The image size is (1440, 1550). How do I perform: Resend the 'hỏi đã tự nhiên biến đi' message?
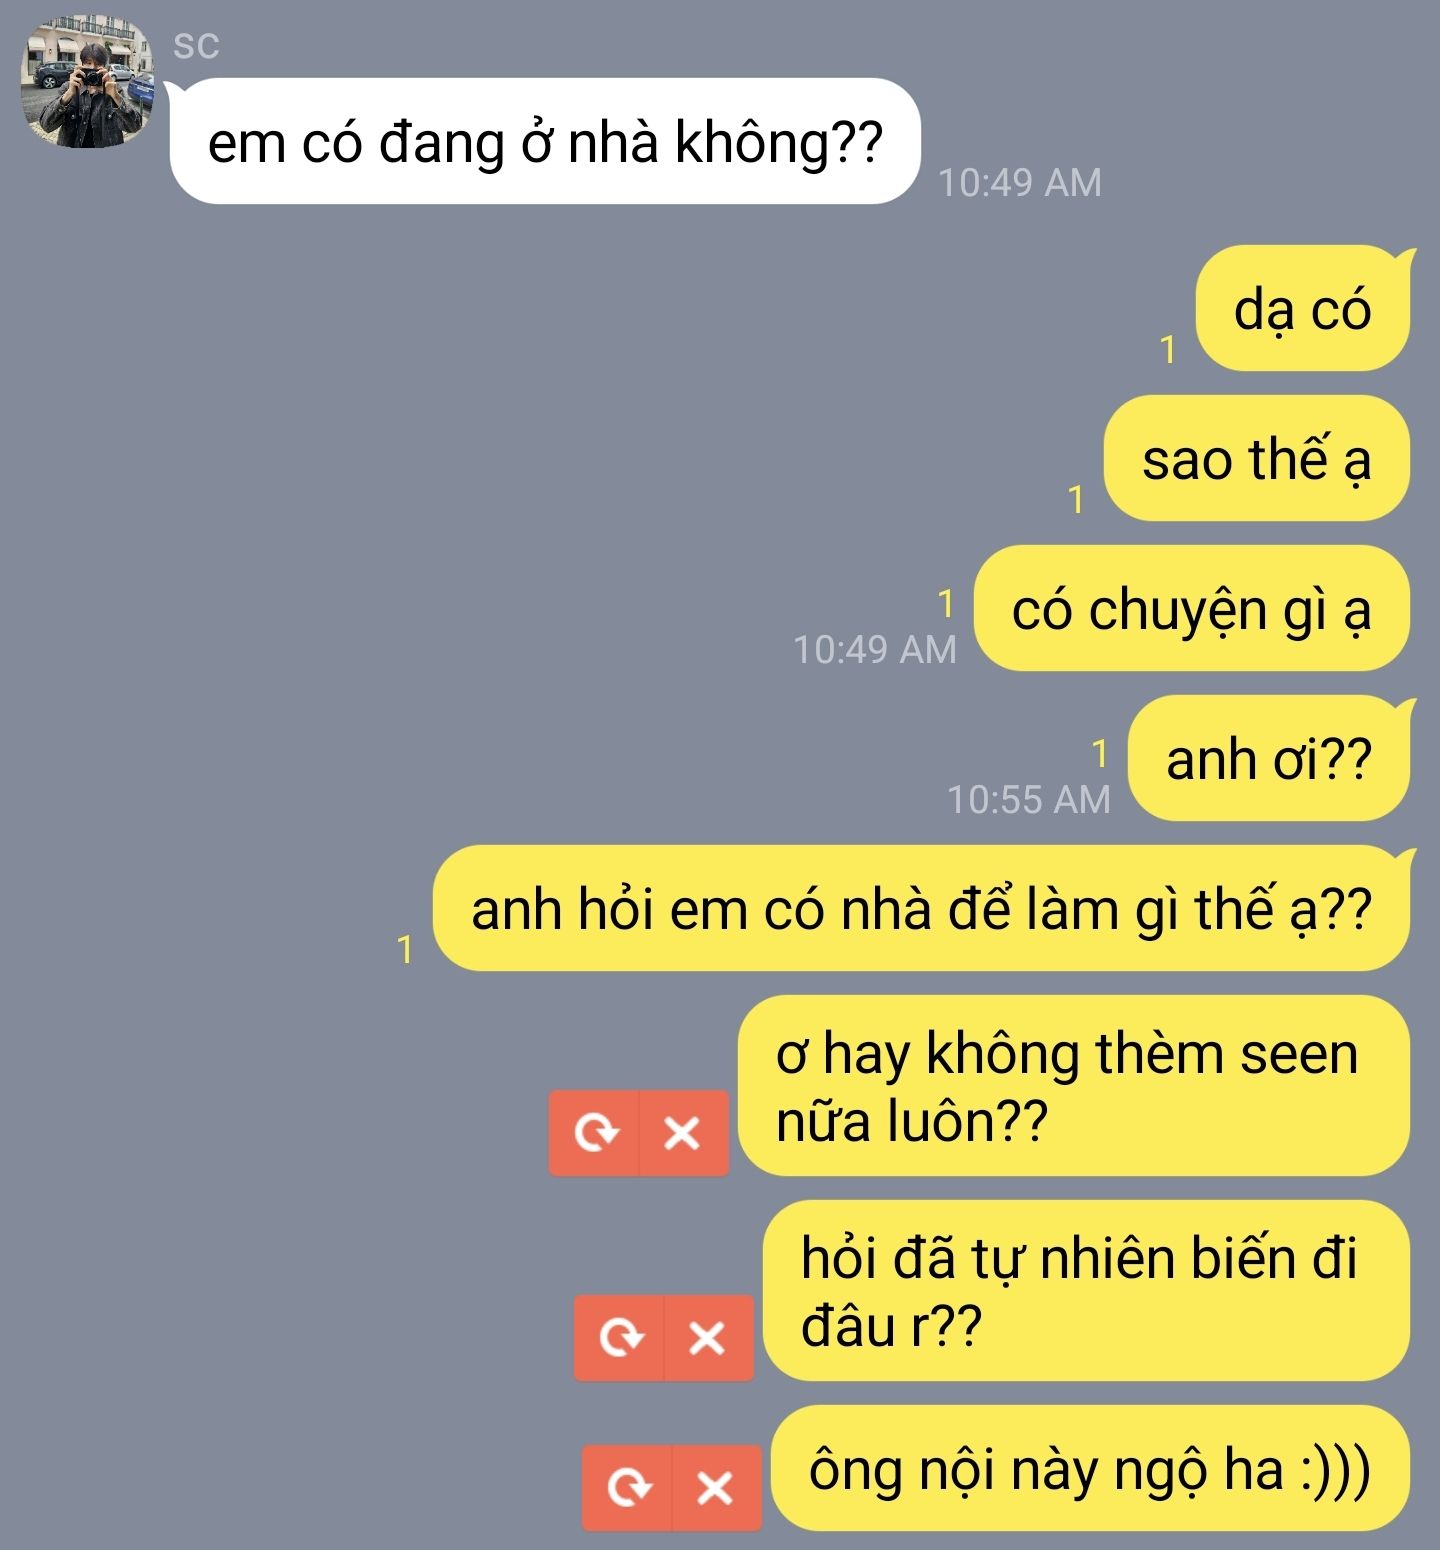[619, 1338]
